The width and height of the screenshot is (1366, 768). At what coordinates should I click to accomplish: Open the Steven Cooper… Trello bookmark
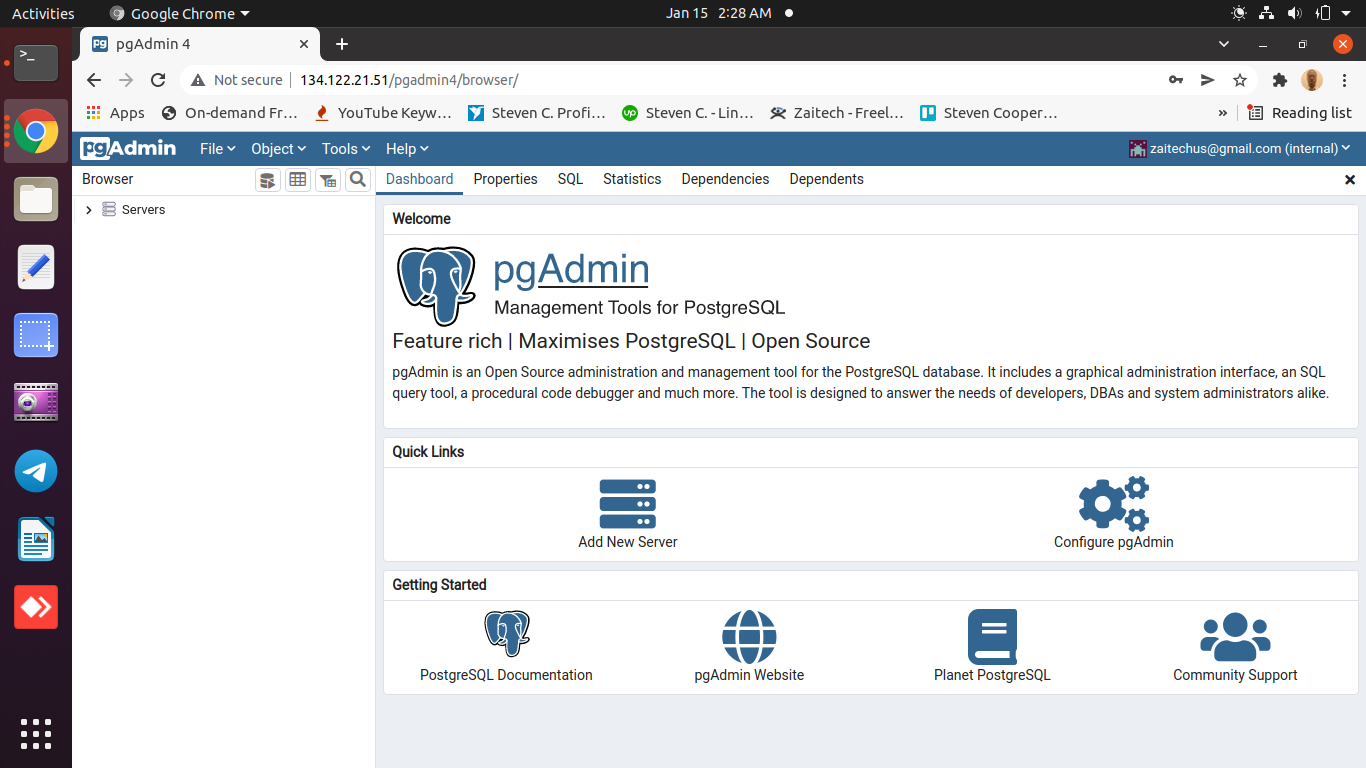click(989, 113)
